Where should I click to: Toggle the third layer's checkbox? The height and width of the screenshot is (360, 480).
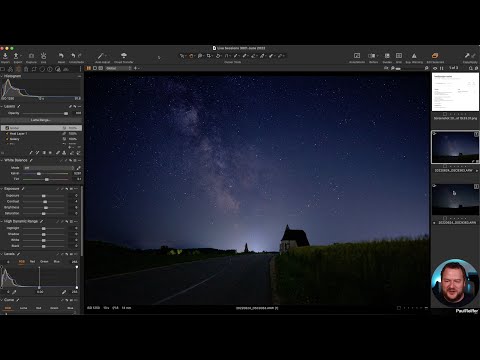pos(7,139)
